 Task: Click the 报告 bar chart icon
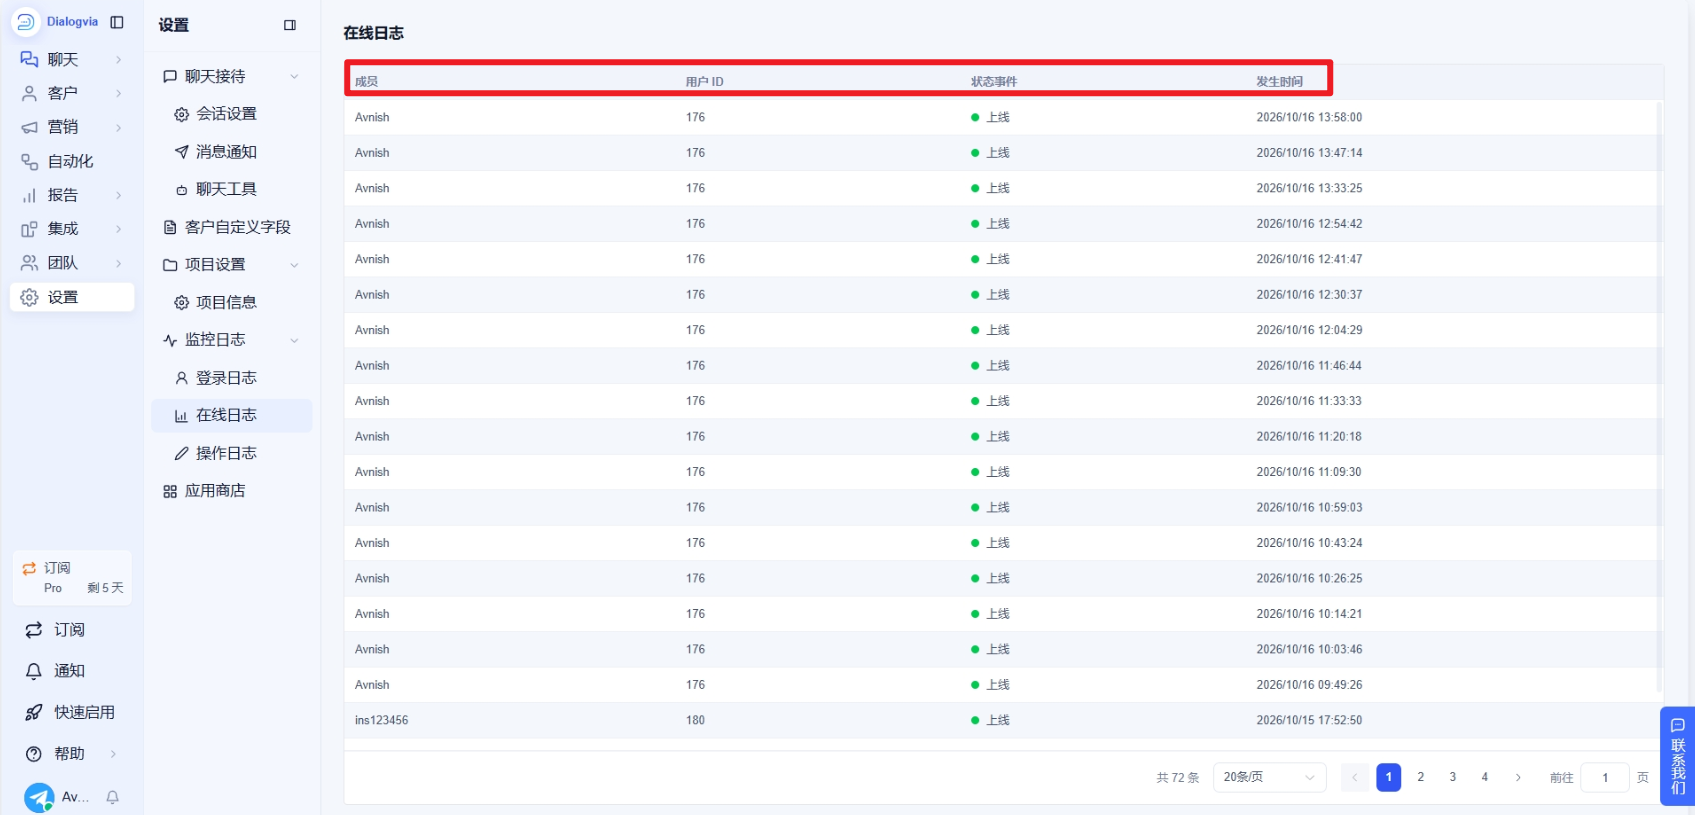pyautogui.click(x=29, y=196)
